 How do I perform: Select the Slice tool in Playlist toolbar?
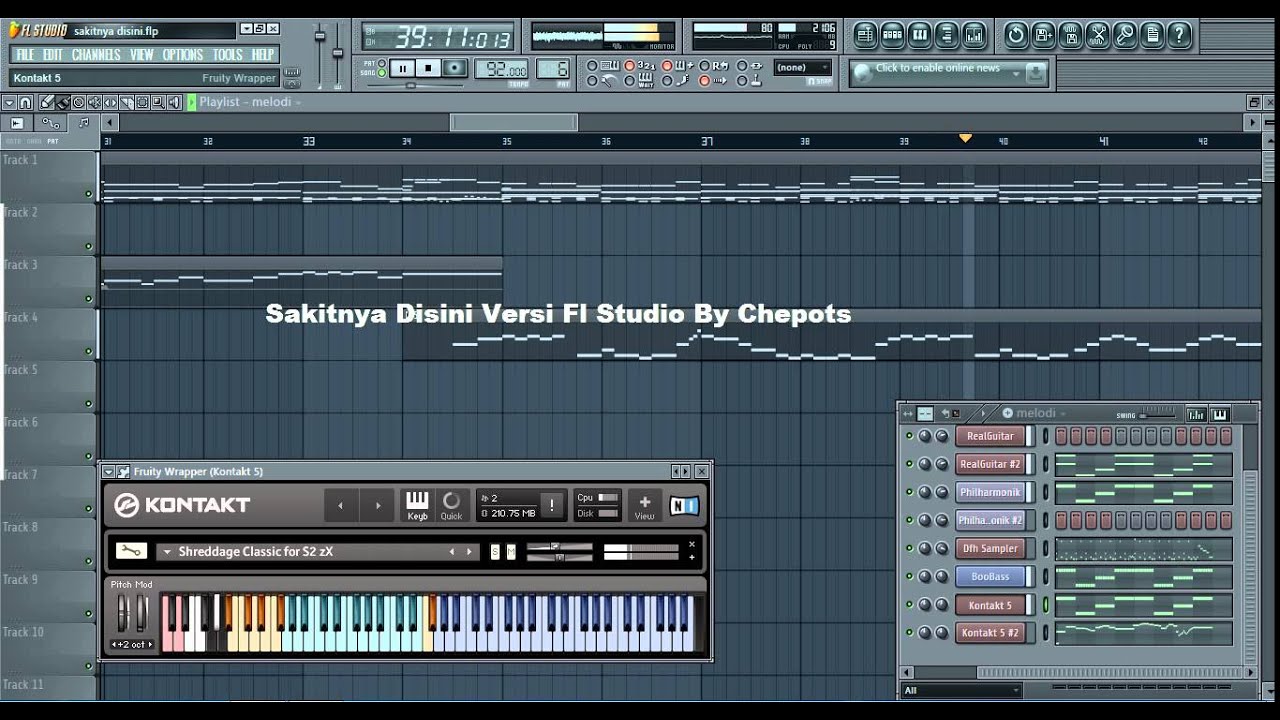126,102
